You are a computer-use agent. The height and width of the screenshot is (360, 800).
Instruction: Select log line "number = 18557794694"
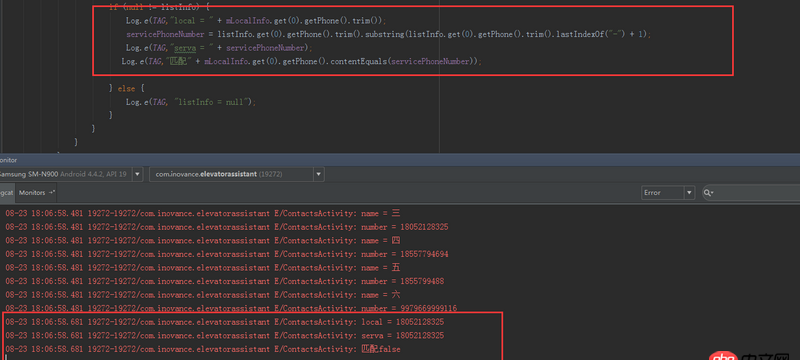(x=227, y=254)
